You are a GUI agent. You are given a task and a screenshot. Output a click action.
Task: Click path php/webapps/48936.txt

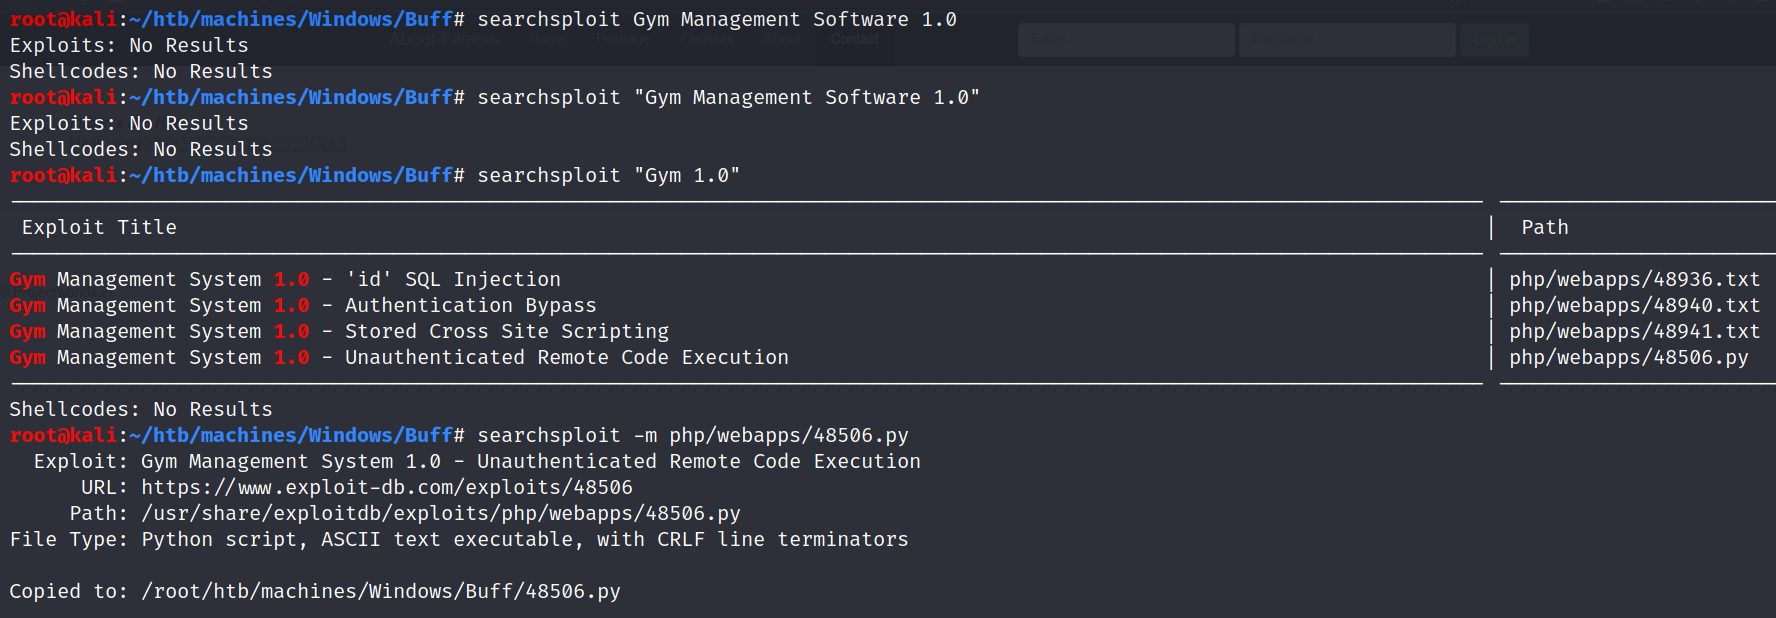[x=1634, y=279]
